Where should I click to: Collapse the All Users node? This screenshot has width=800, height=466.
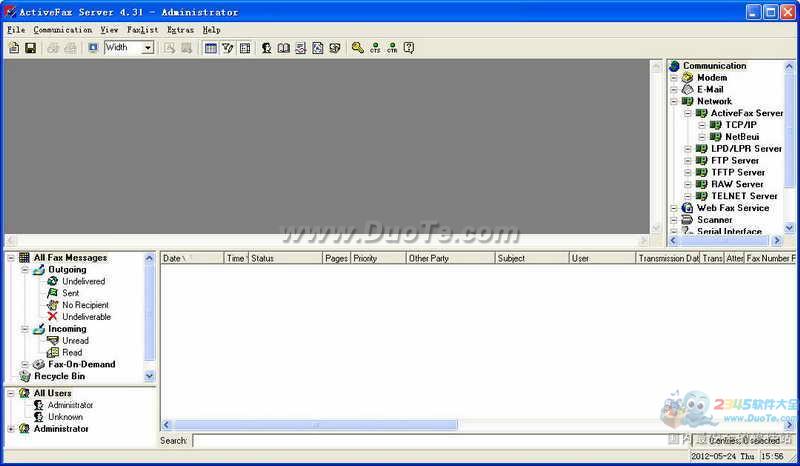[11, 393]
